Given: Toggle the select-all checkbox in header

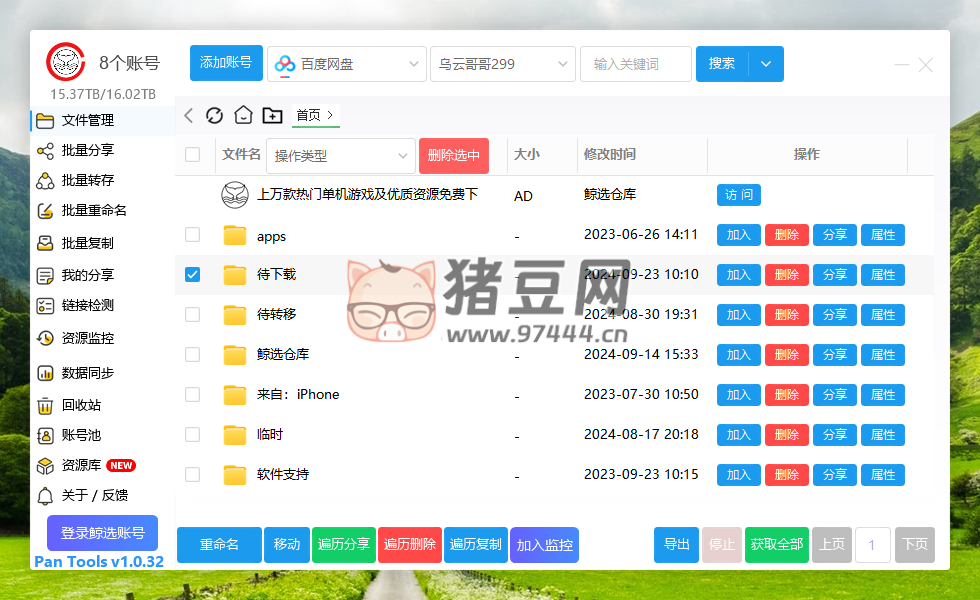Looking at the screenshot, I should (193, 154).
